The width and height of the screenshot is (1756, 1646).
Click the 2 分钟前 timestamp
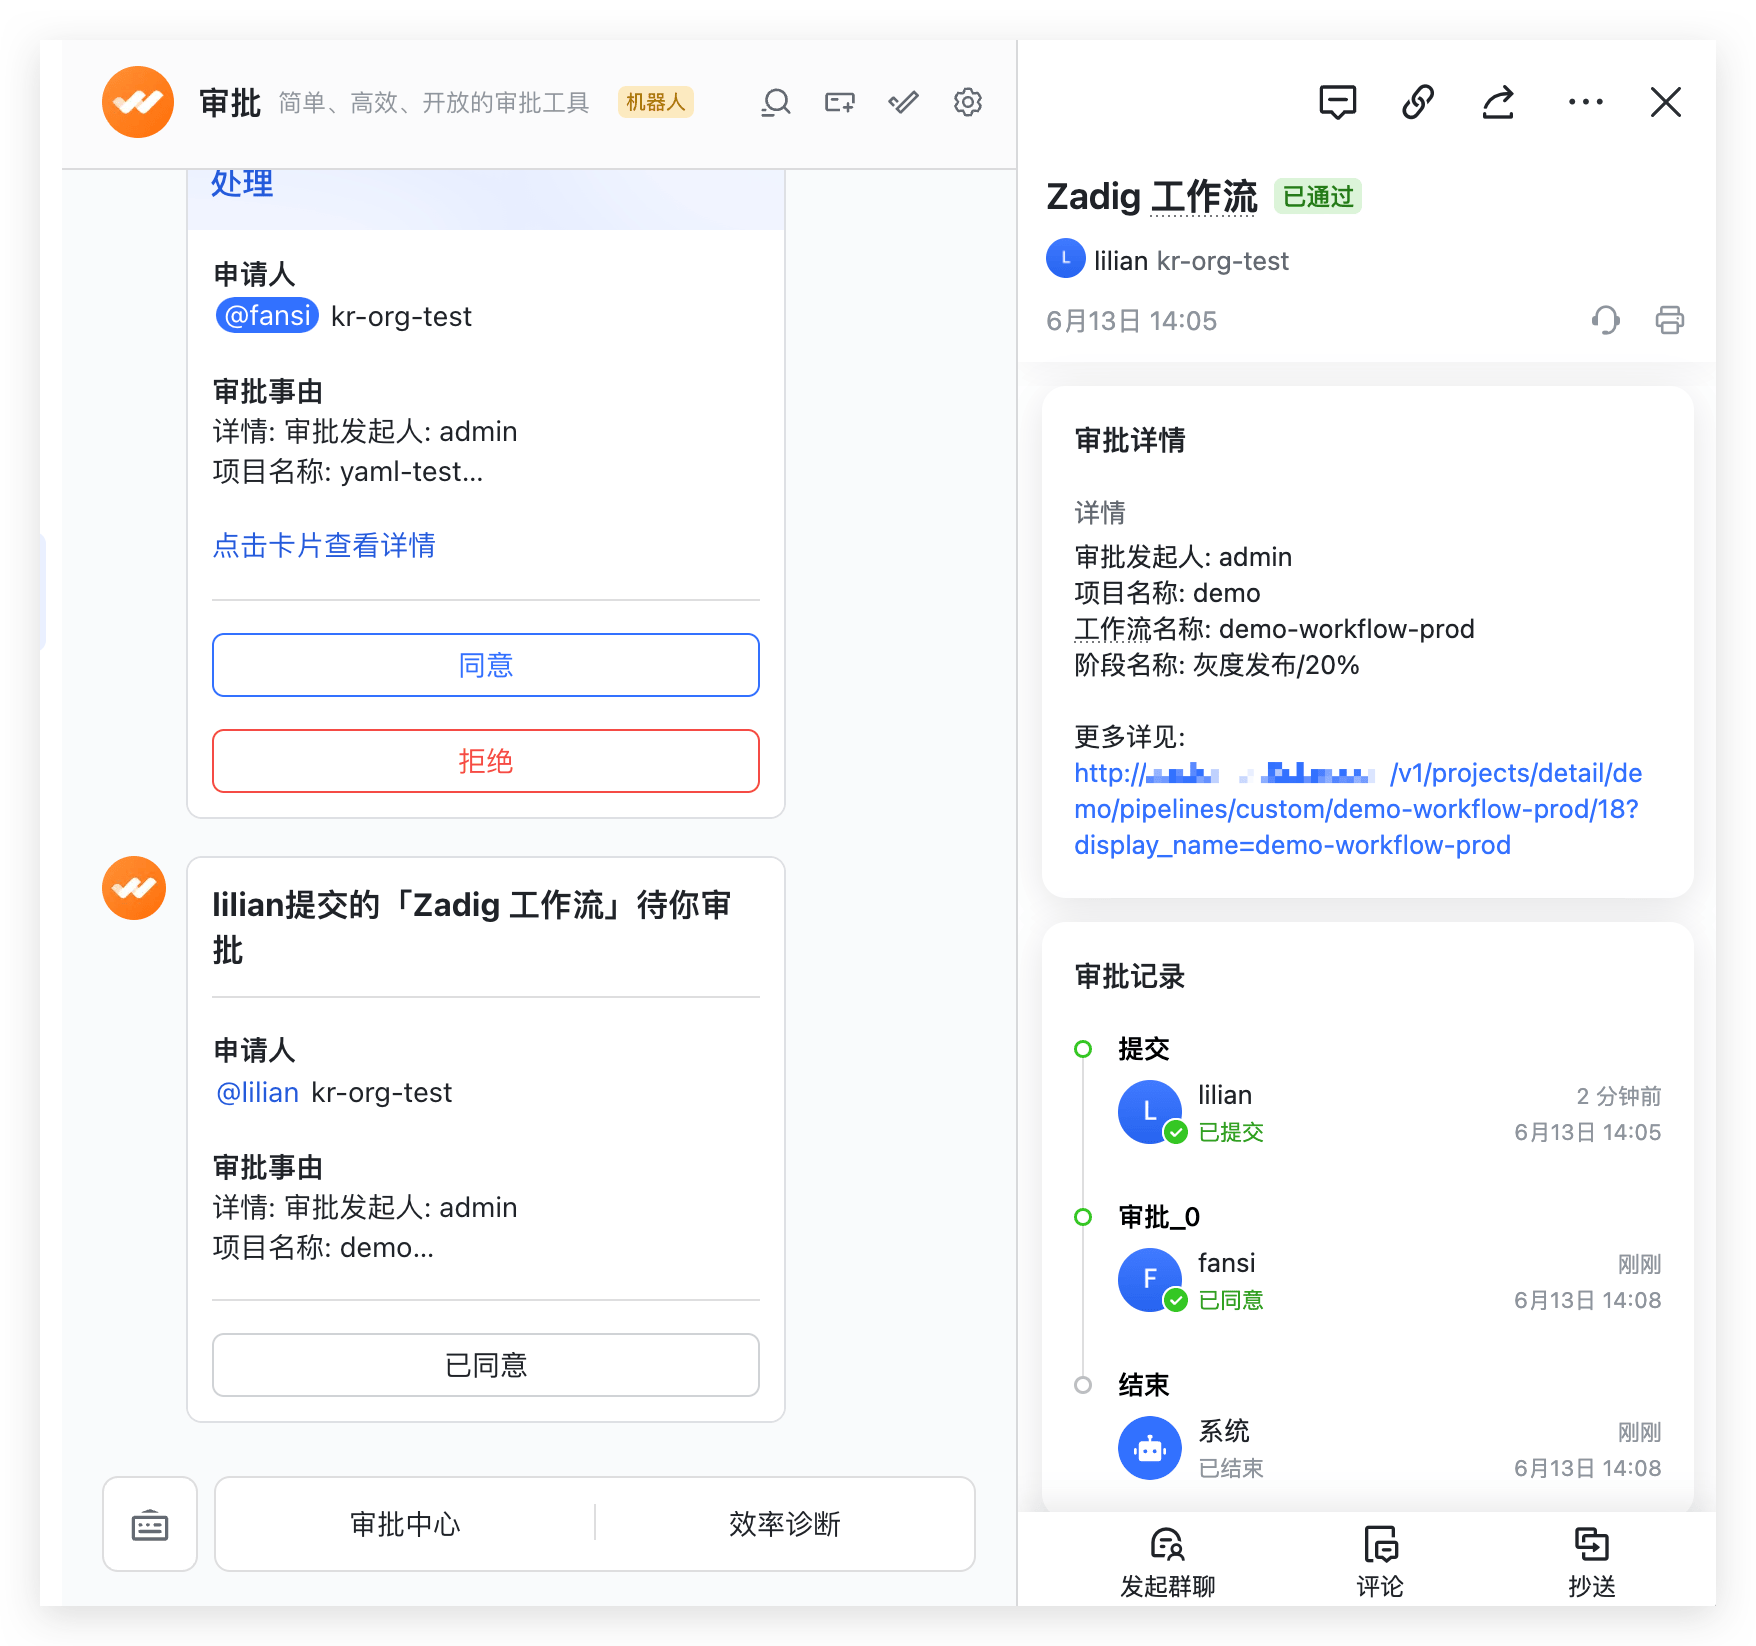pos(1618,1096)
